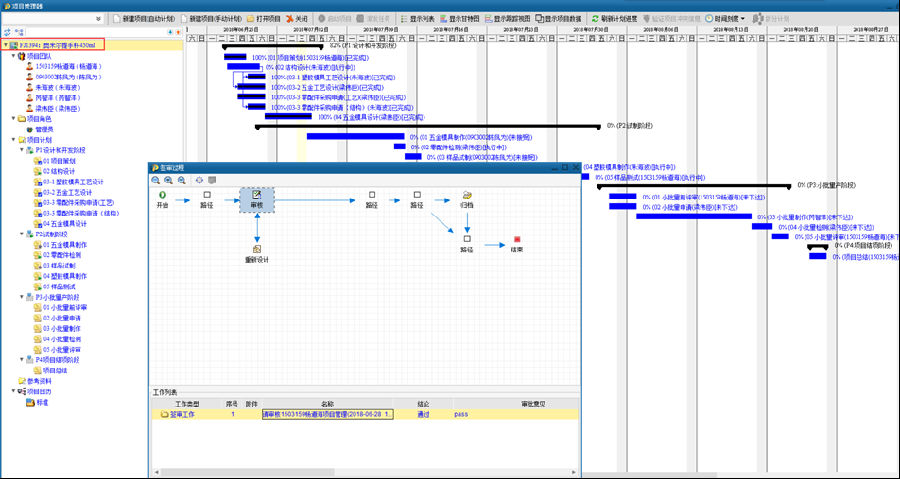
Task: Collapse the 项目团队 tree node
Action: click(x=13, y=57)
